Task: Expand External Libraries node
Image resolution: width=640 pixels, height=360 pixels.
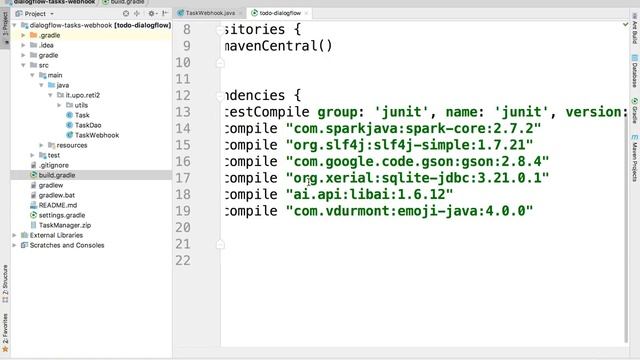Action: [15, 235]
